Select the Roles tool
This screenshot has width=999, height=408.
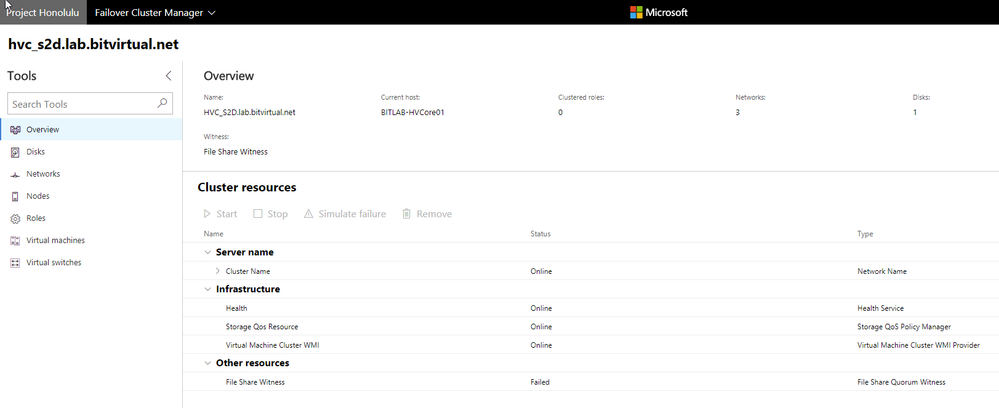point(91,218)
